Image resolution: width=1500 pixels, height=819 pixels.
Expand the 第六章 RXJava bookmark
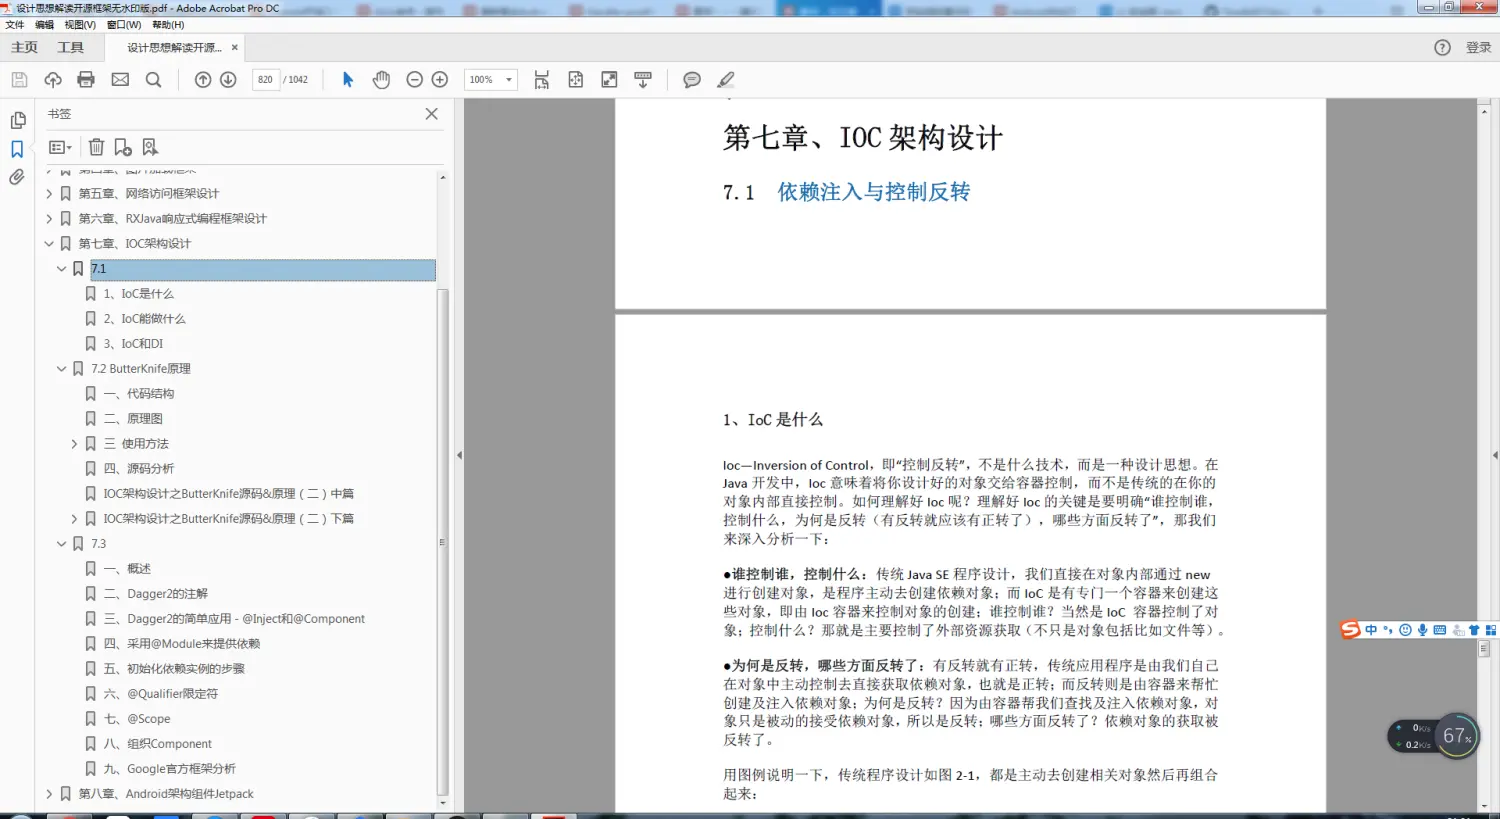click(49, 219)
